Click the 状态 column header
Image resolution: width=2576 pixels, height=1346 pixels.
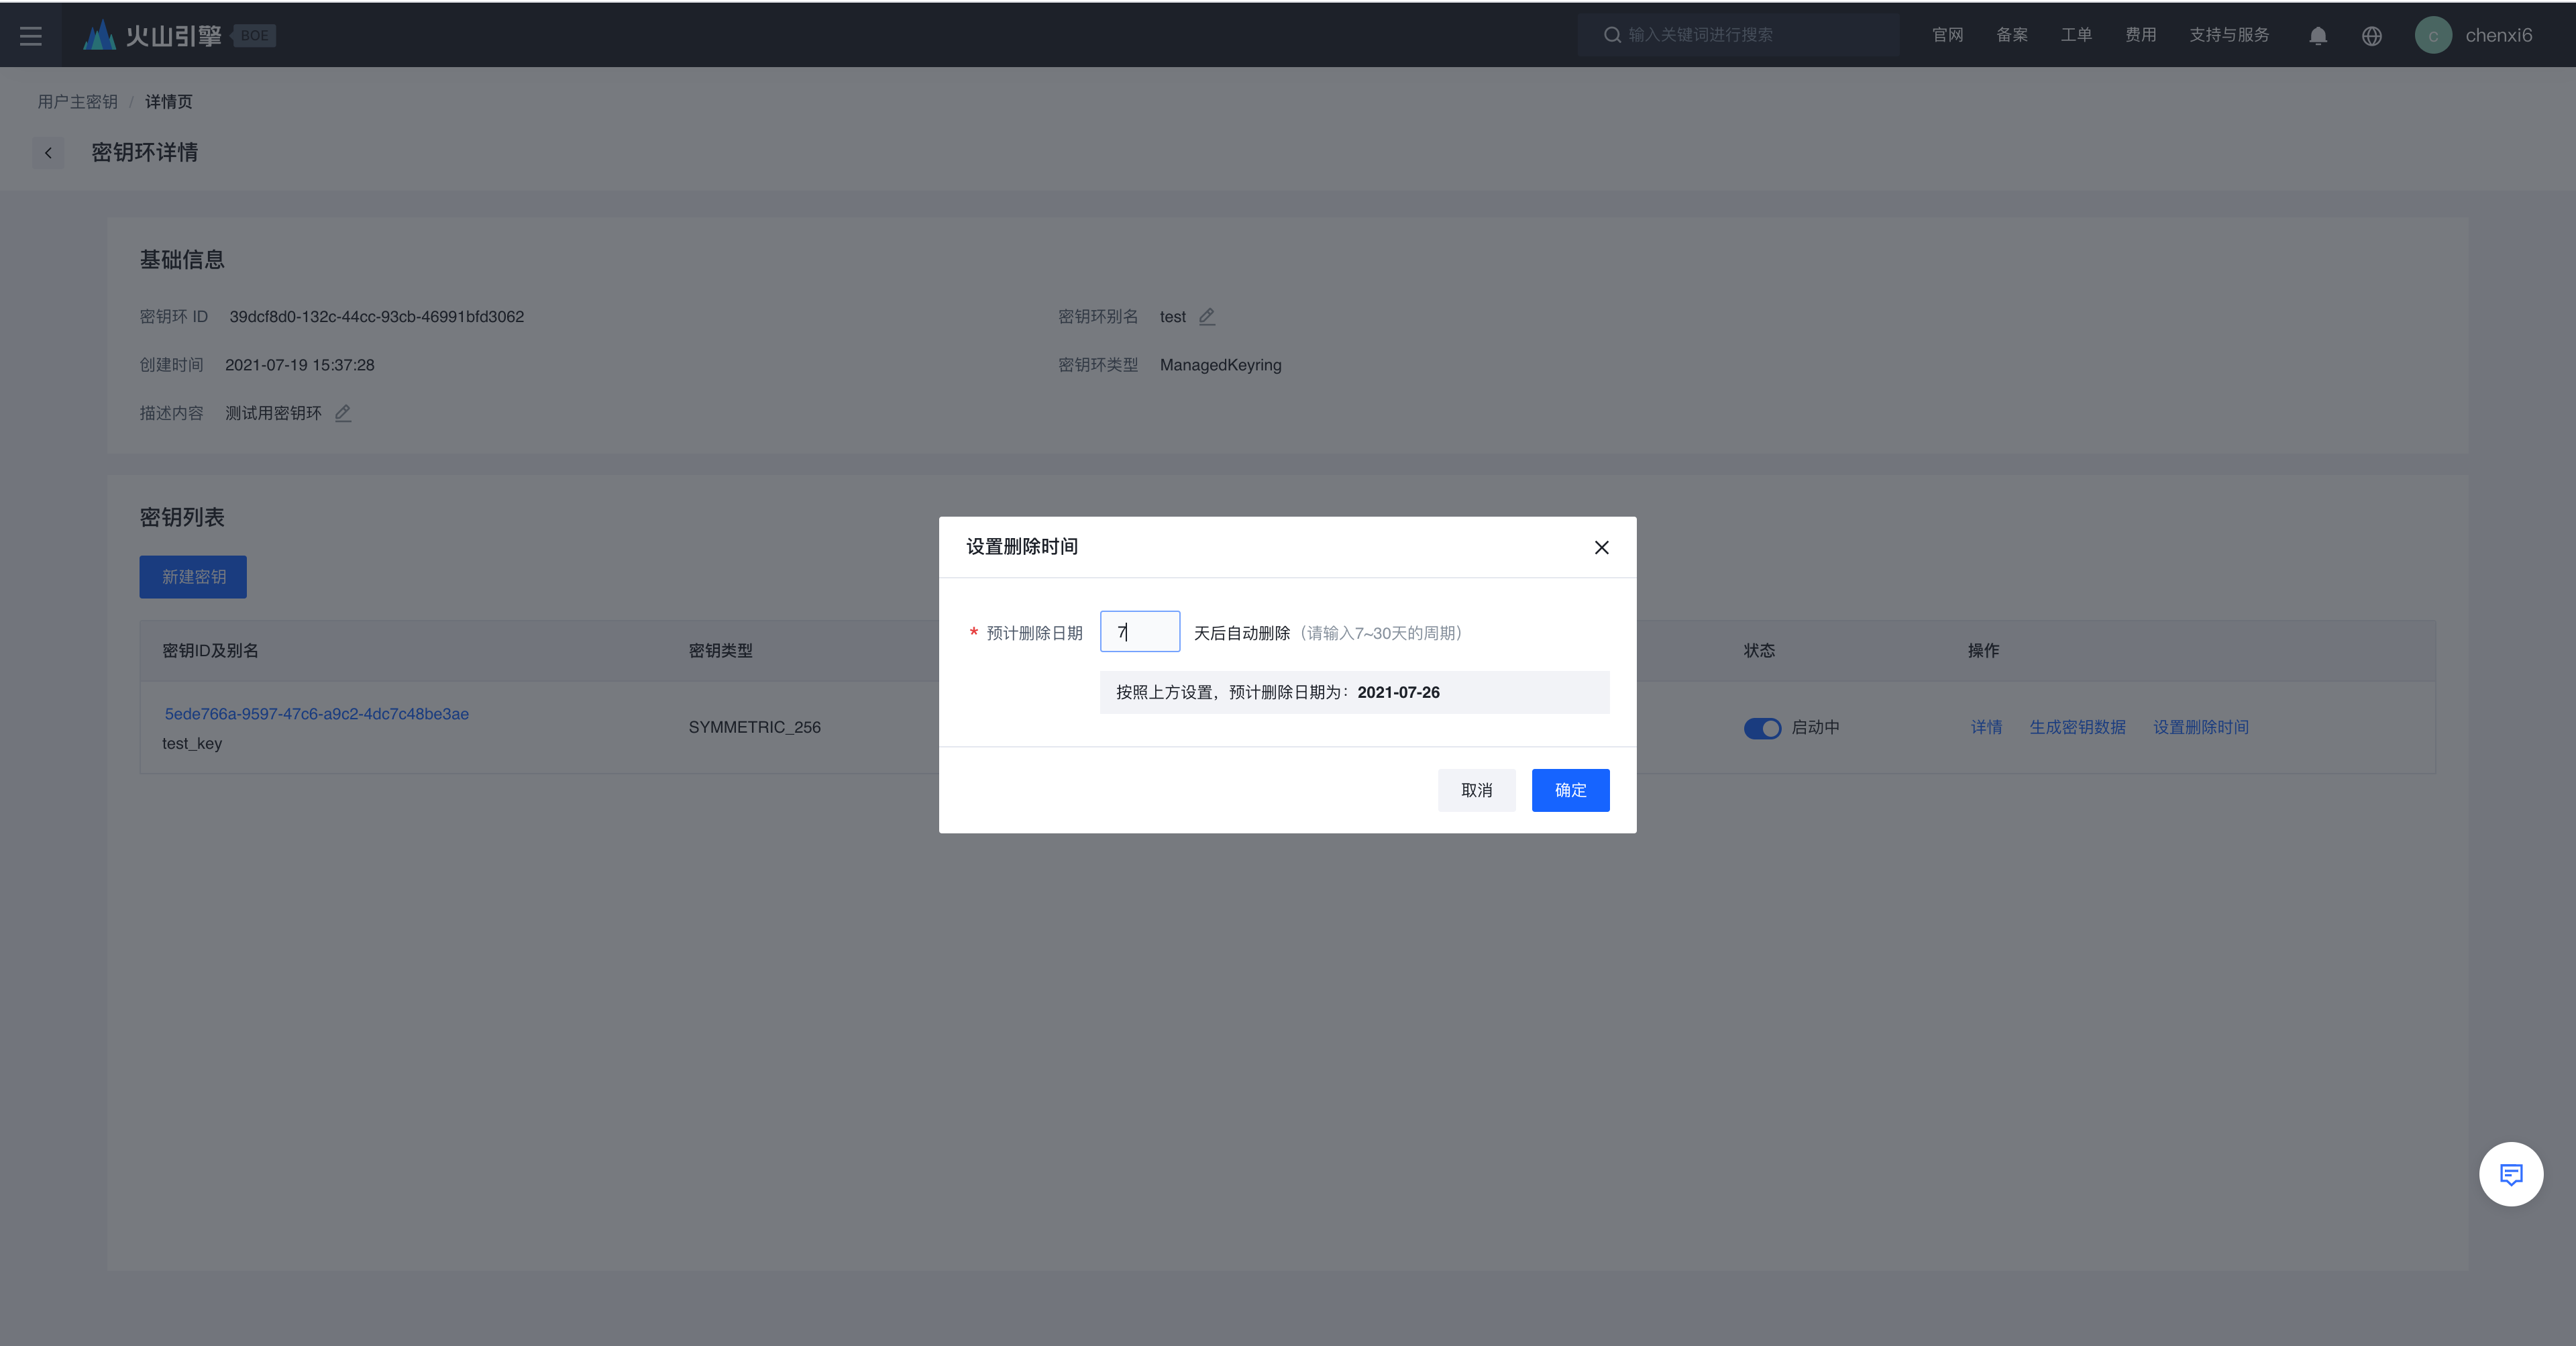click(1760, 651)
